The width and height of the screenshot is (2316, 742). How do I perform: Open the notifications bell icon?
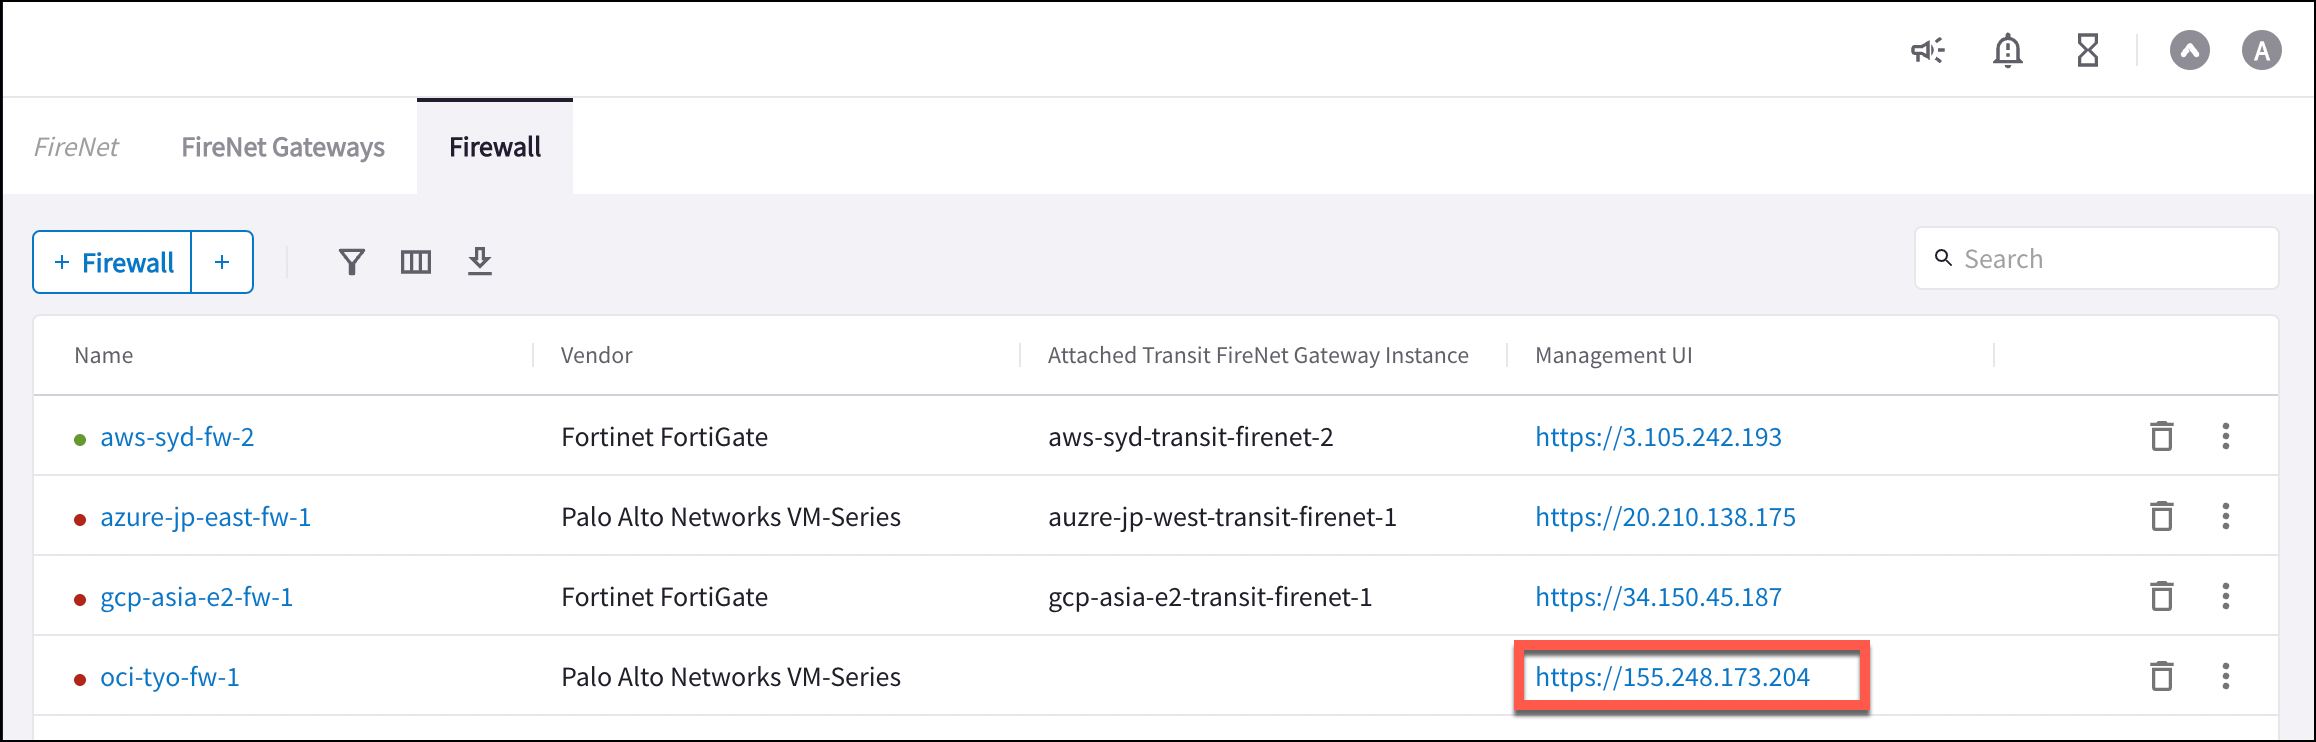click(2007, 50)
